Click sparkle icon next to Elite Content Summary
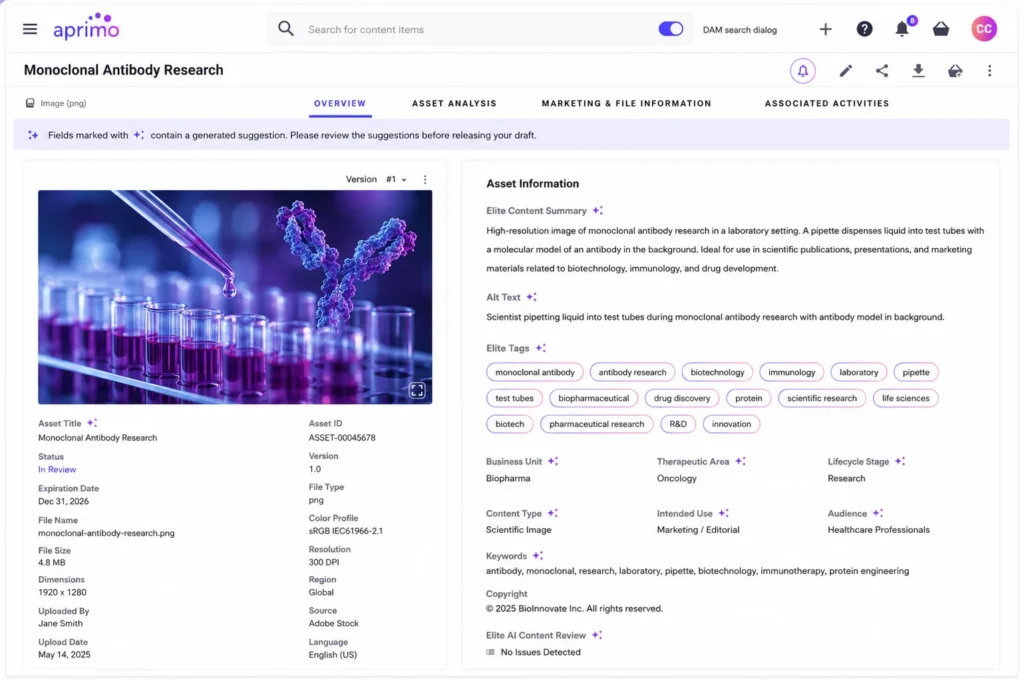This screenshot has width=1024, height=680. [598, 210]
